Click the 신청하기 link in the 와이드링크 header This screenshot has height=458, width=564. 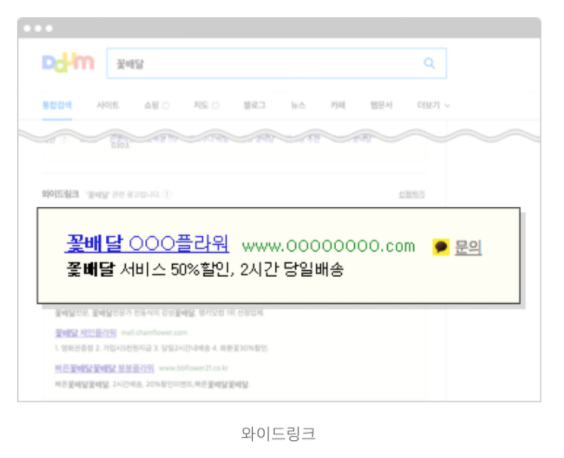tap(411, 195)
